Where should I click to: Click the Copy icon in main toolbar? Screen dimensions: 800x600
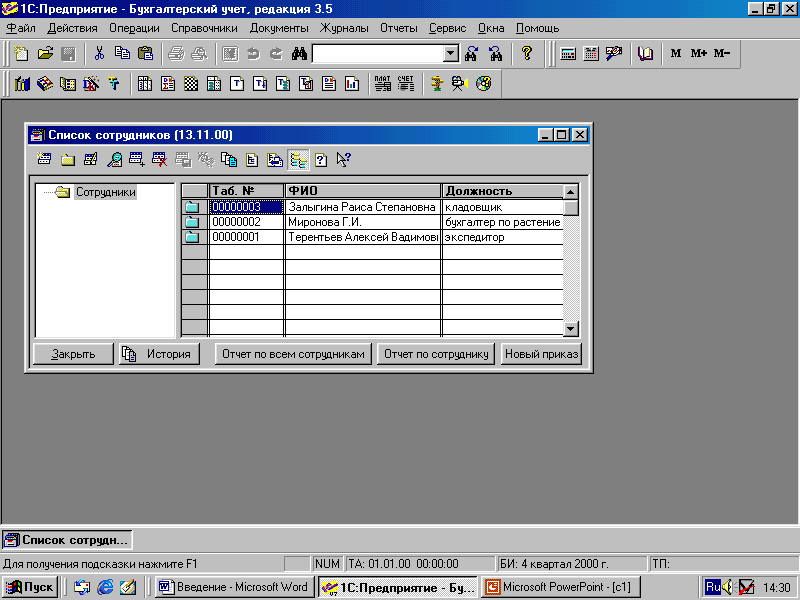122,53
